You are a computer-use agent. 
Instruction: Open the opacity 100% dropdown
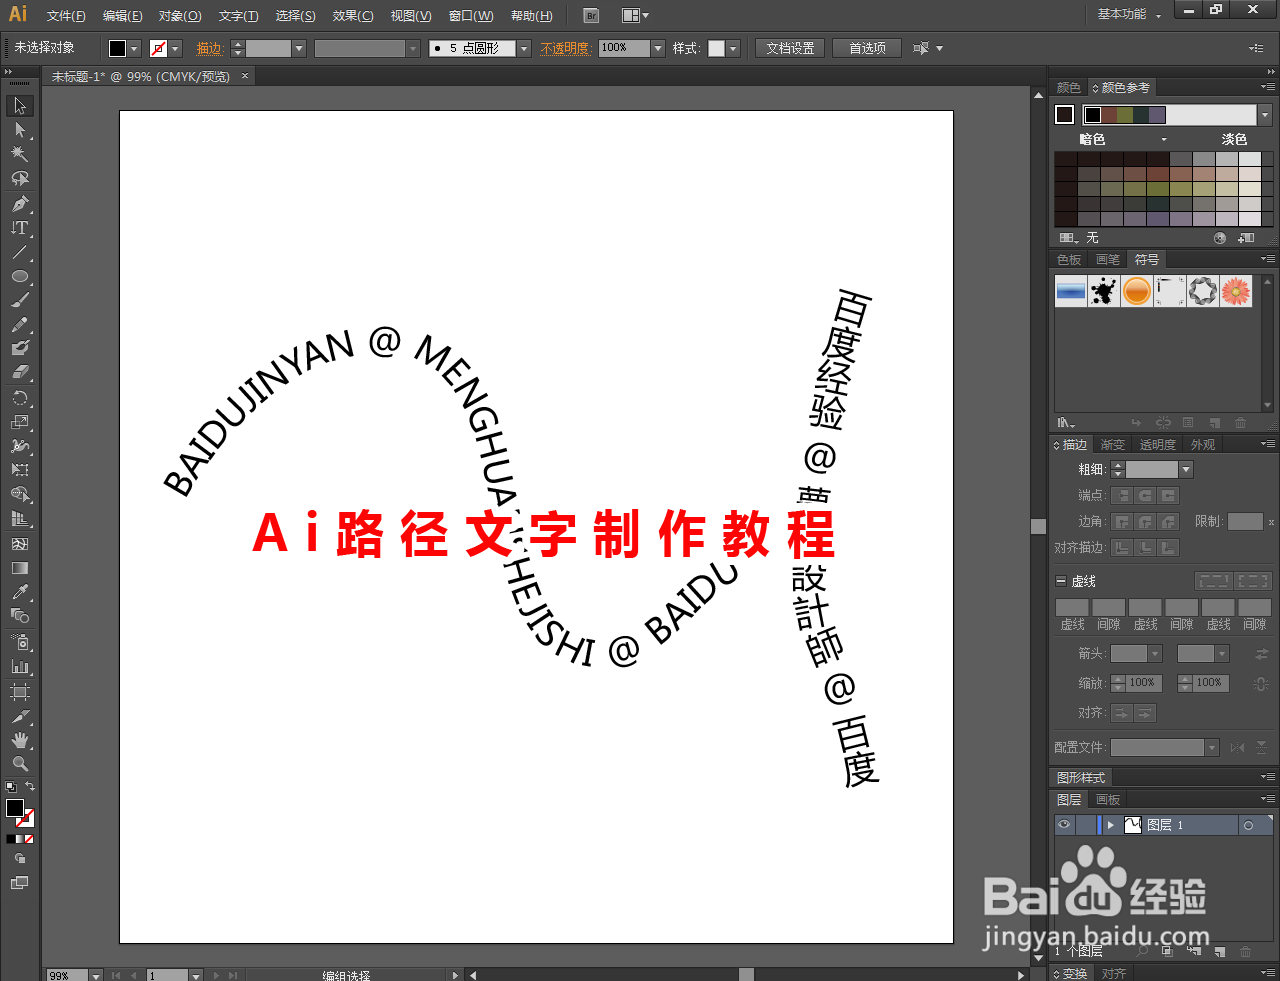pyautogui.click(x=658, y=48)
